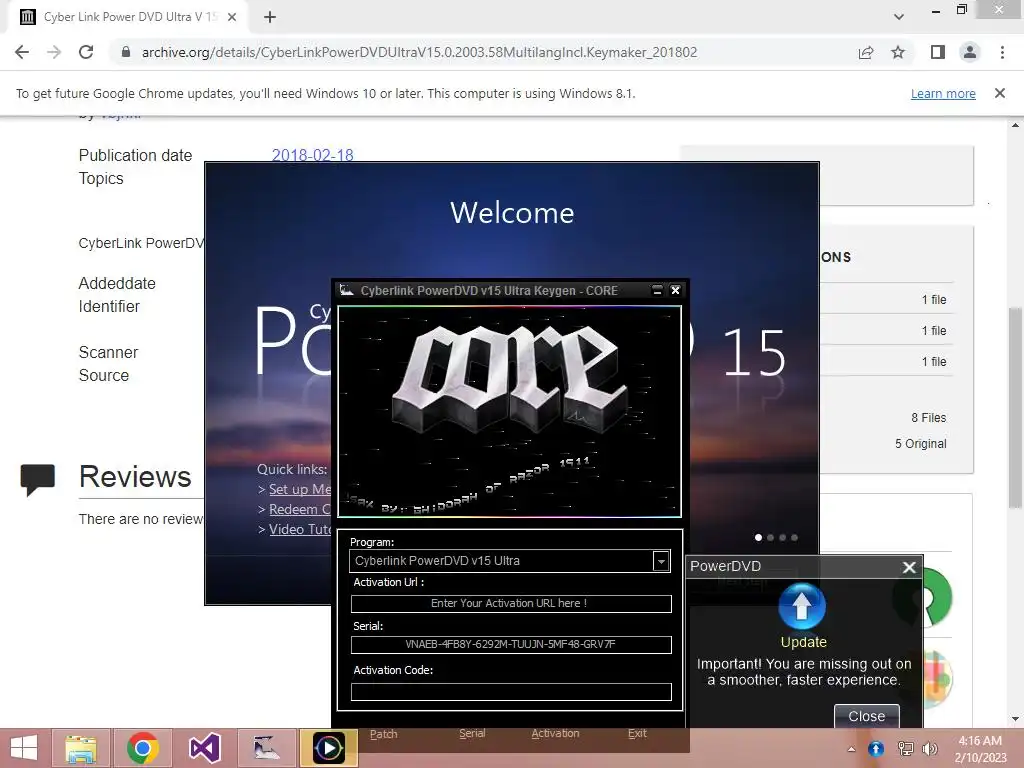This screenshot has width=1024, height=768.
Task: Select third welcome slide dot
Action: pyautogui.click(x=782, y=537)
